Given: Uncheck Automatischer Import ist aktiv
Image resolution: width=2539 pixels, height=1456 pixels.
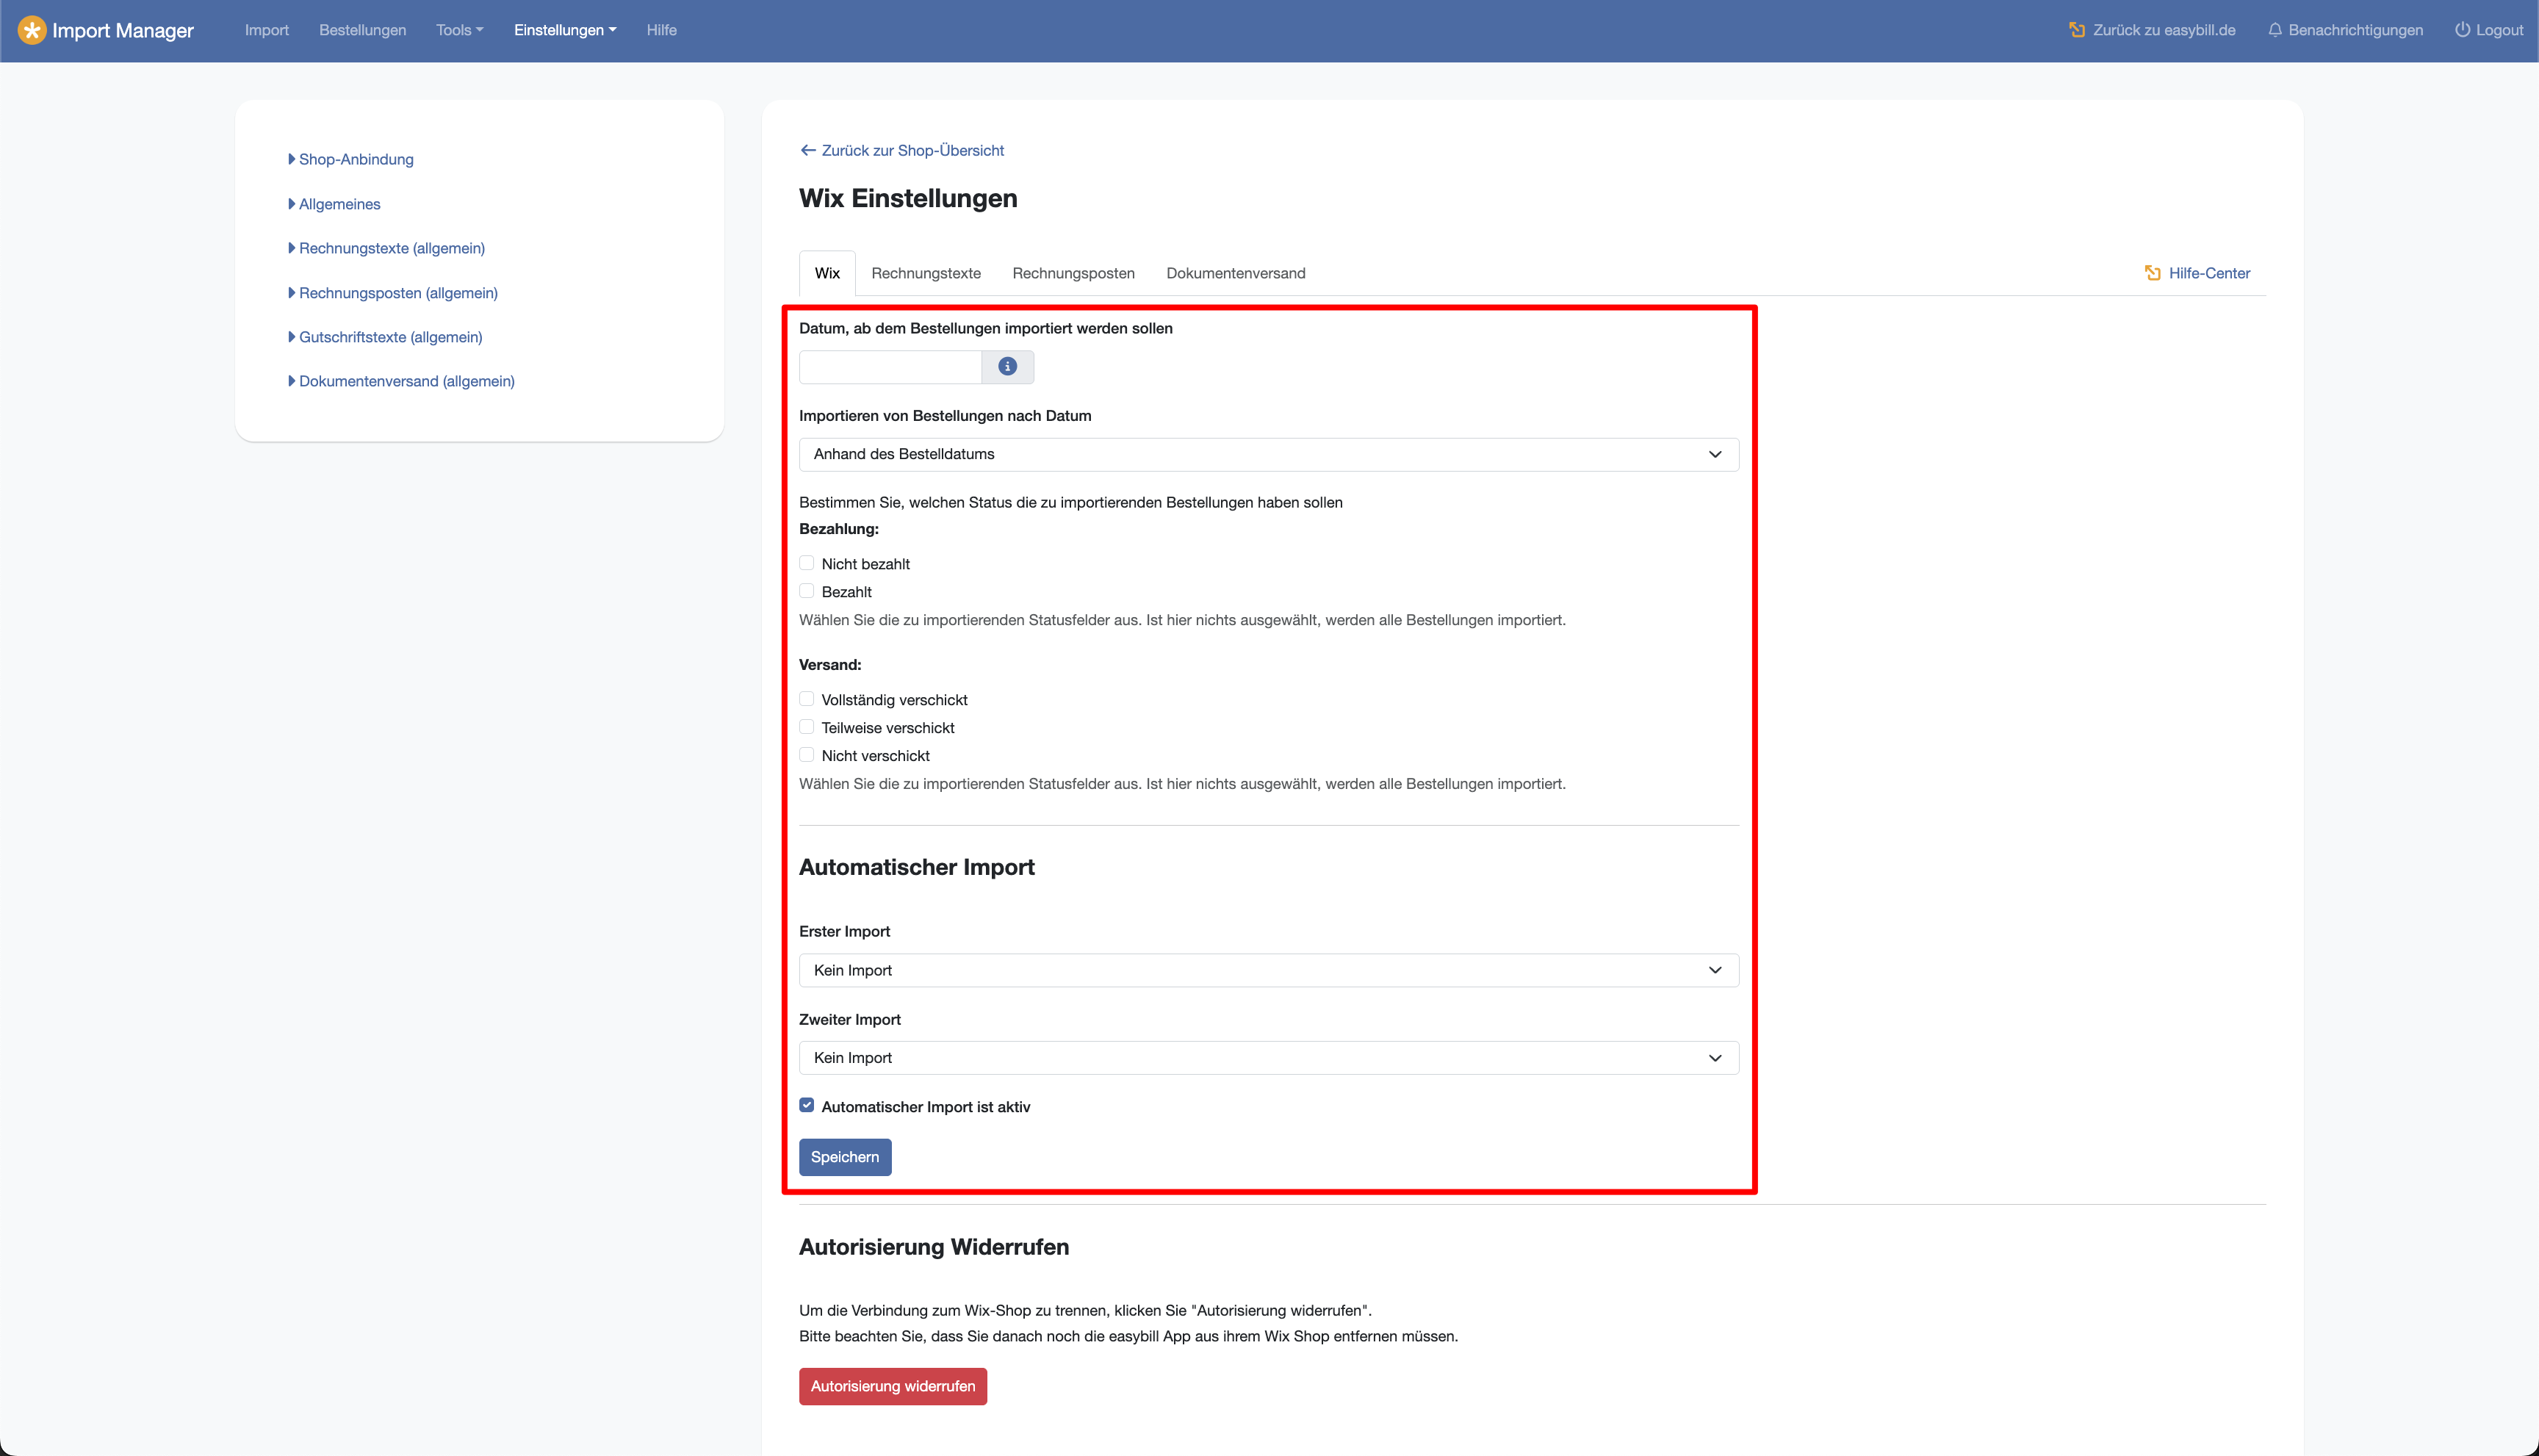Looking at the screenshot, I should pos(807,1105).
